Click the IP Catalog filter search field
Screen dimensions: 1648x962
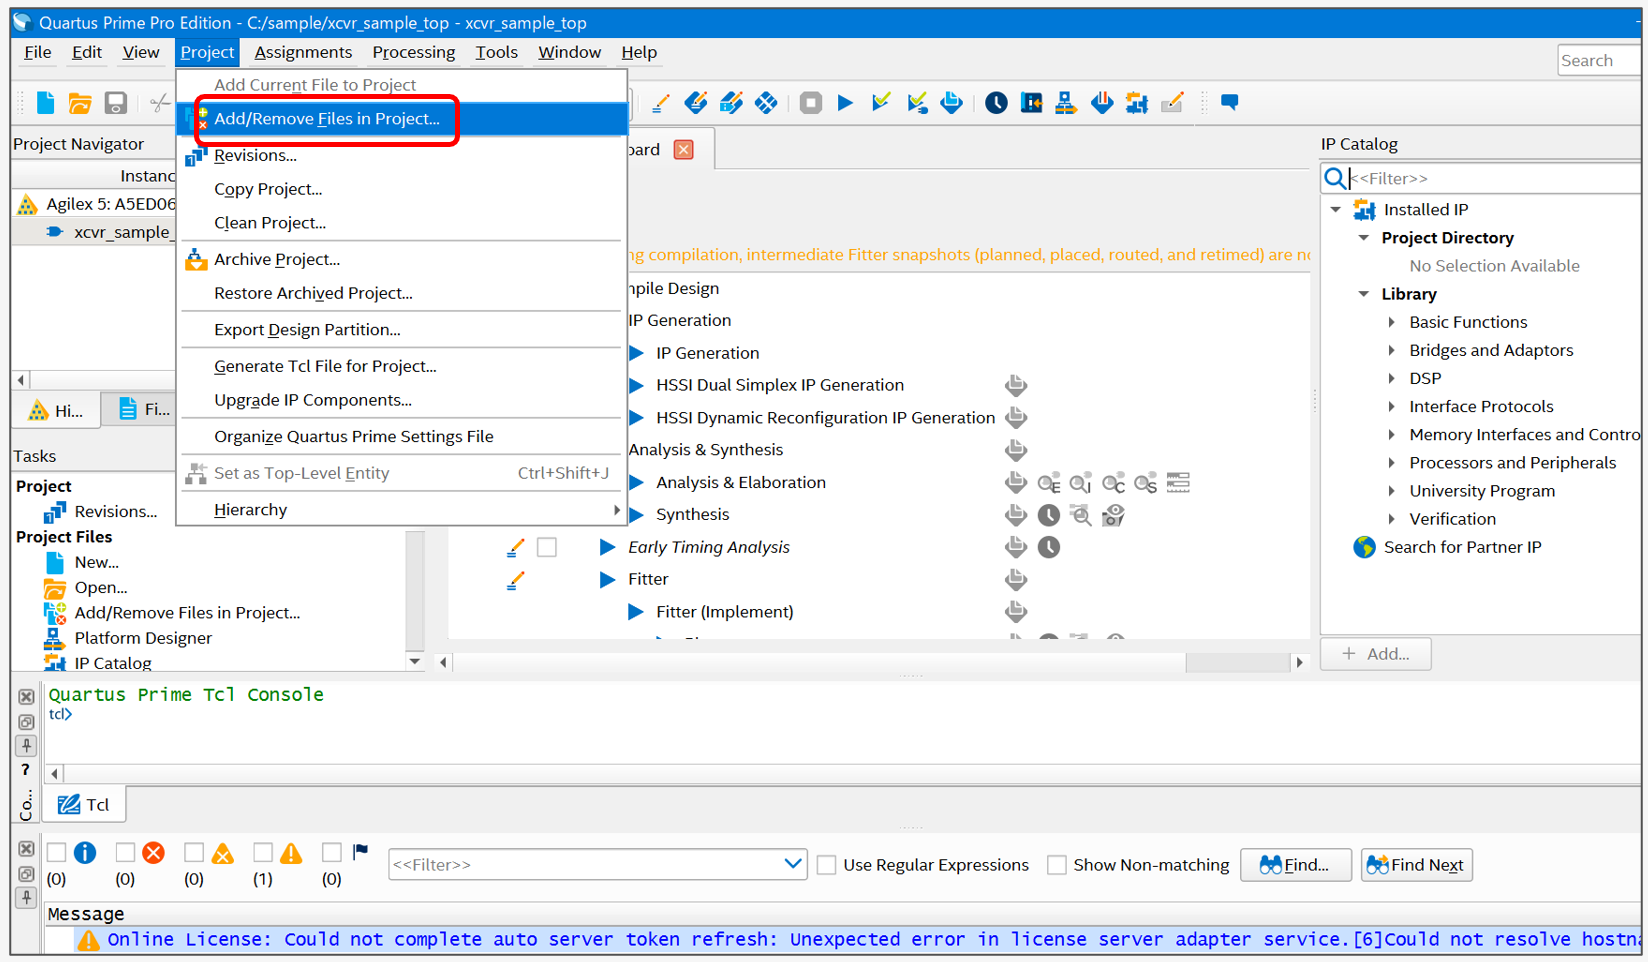pyautogui.click(x=1490, y=178)
